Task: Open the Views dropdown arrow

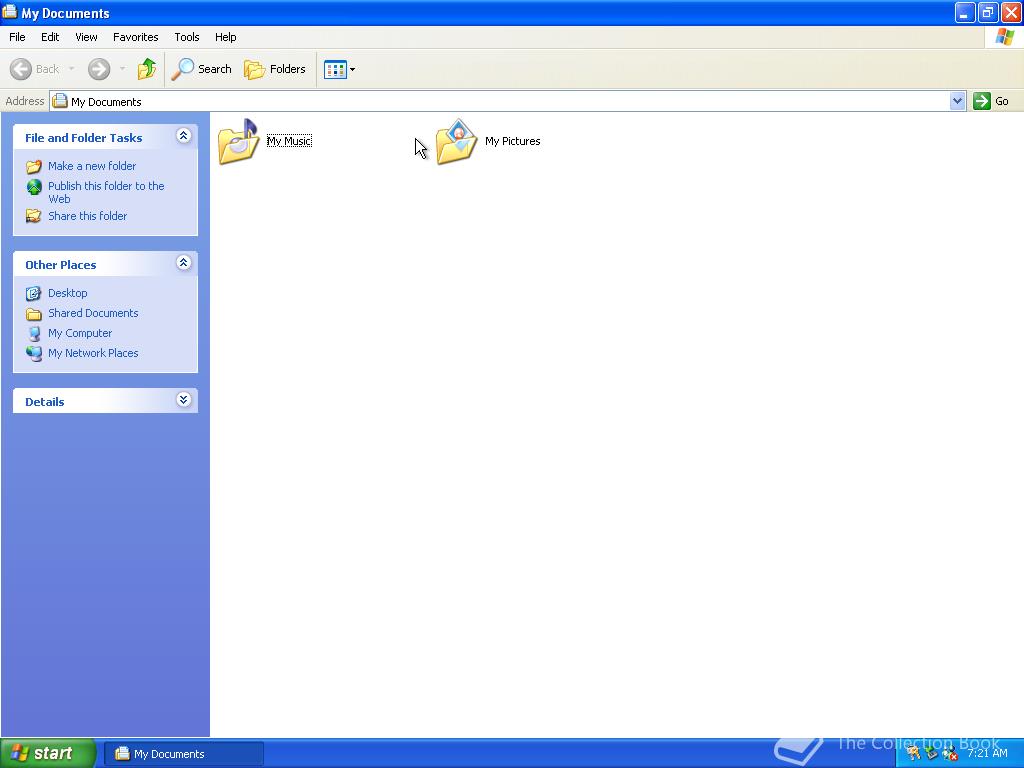Action: point(353,69)
